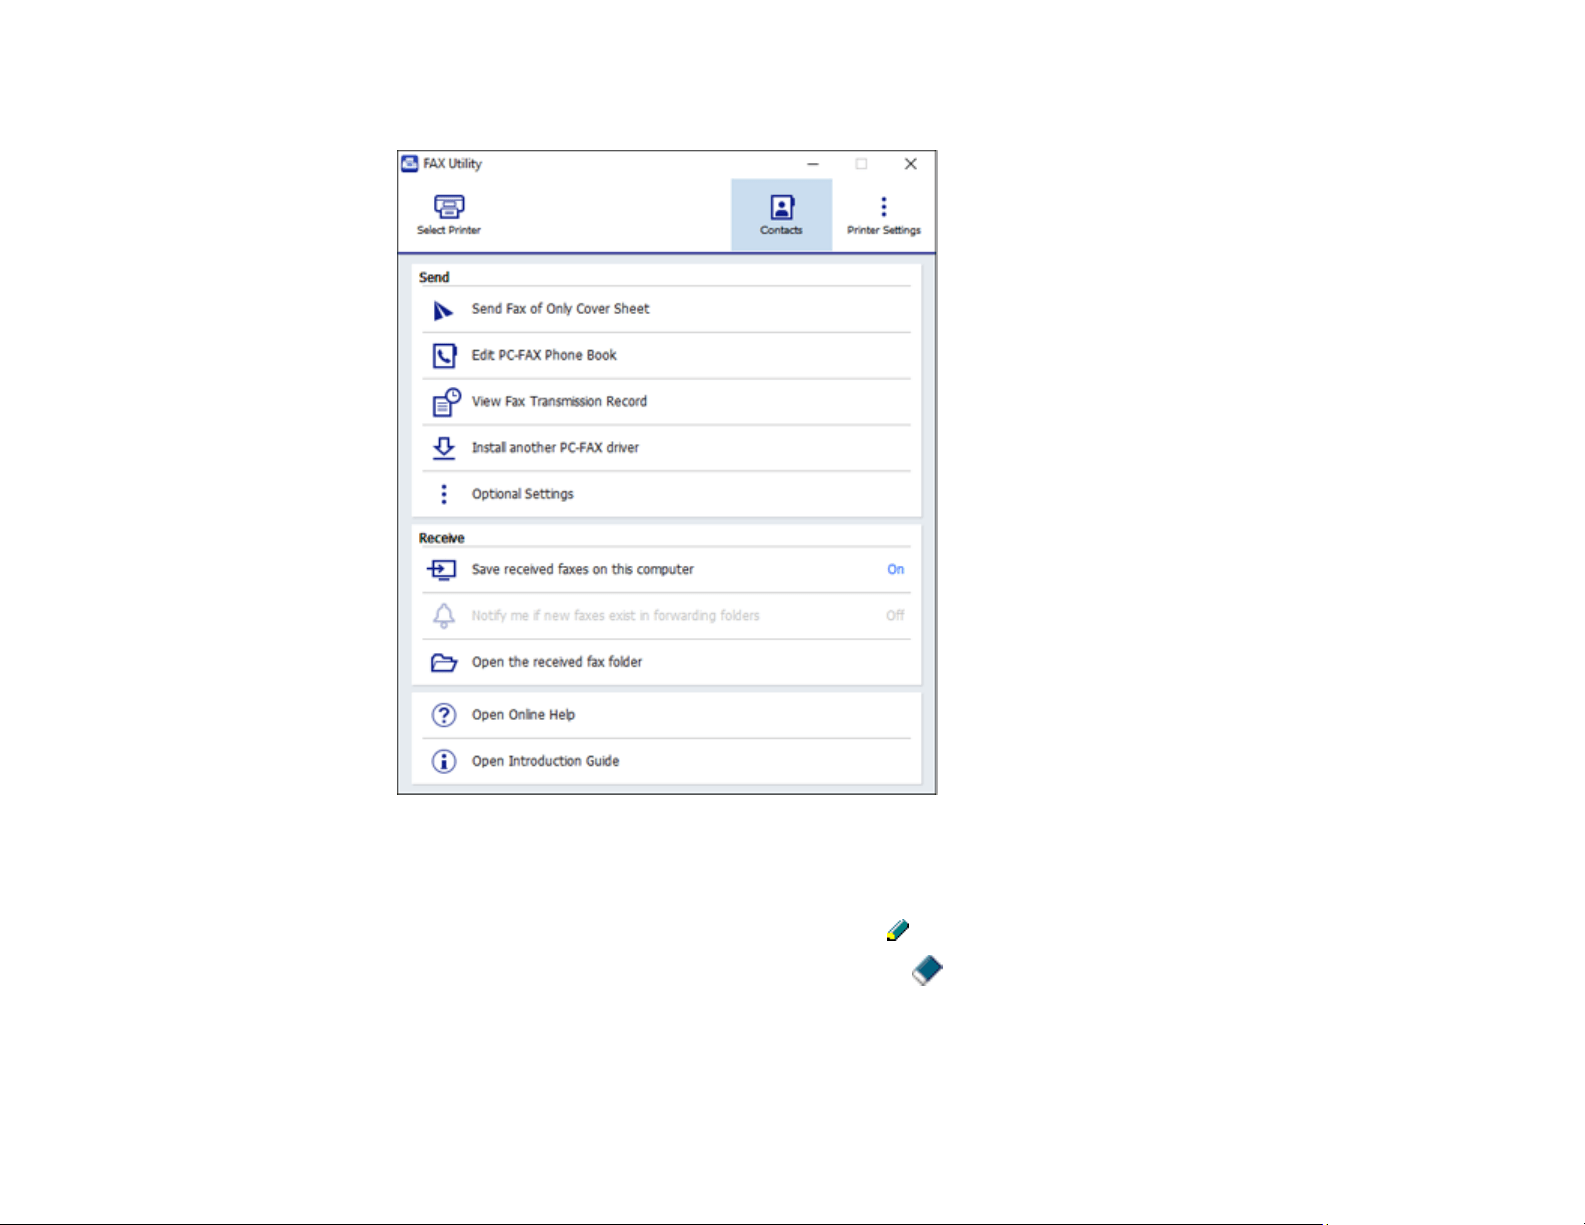The width and height of the screenshot is (1585, 1225).
Task: Click the Open Introduction Guide info icon
Action: [x=444, y=761]
